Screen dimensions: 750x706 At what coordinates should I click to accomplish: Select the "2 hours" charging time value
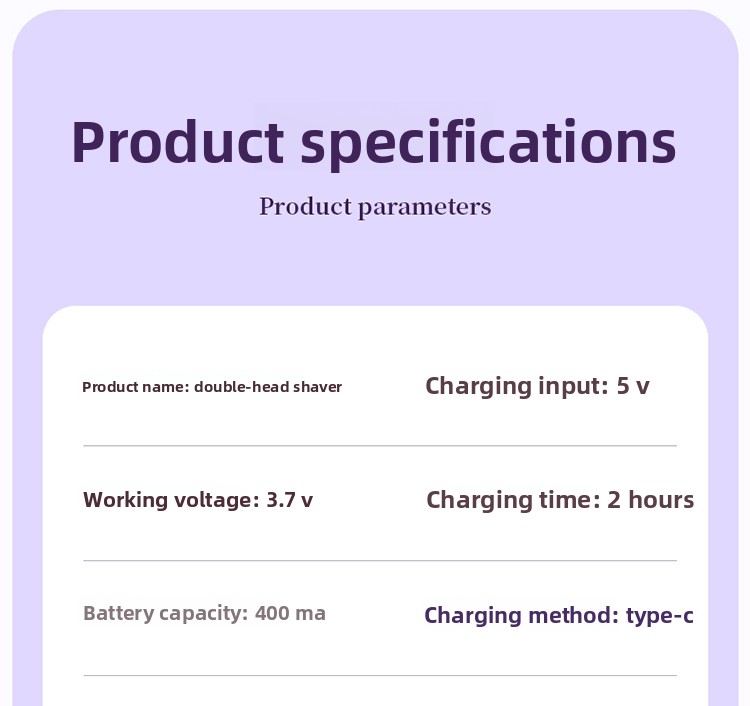pyautogui.click(x=651, y=500)
